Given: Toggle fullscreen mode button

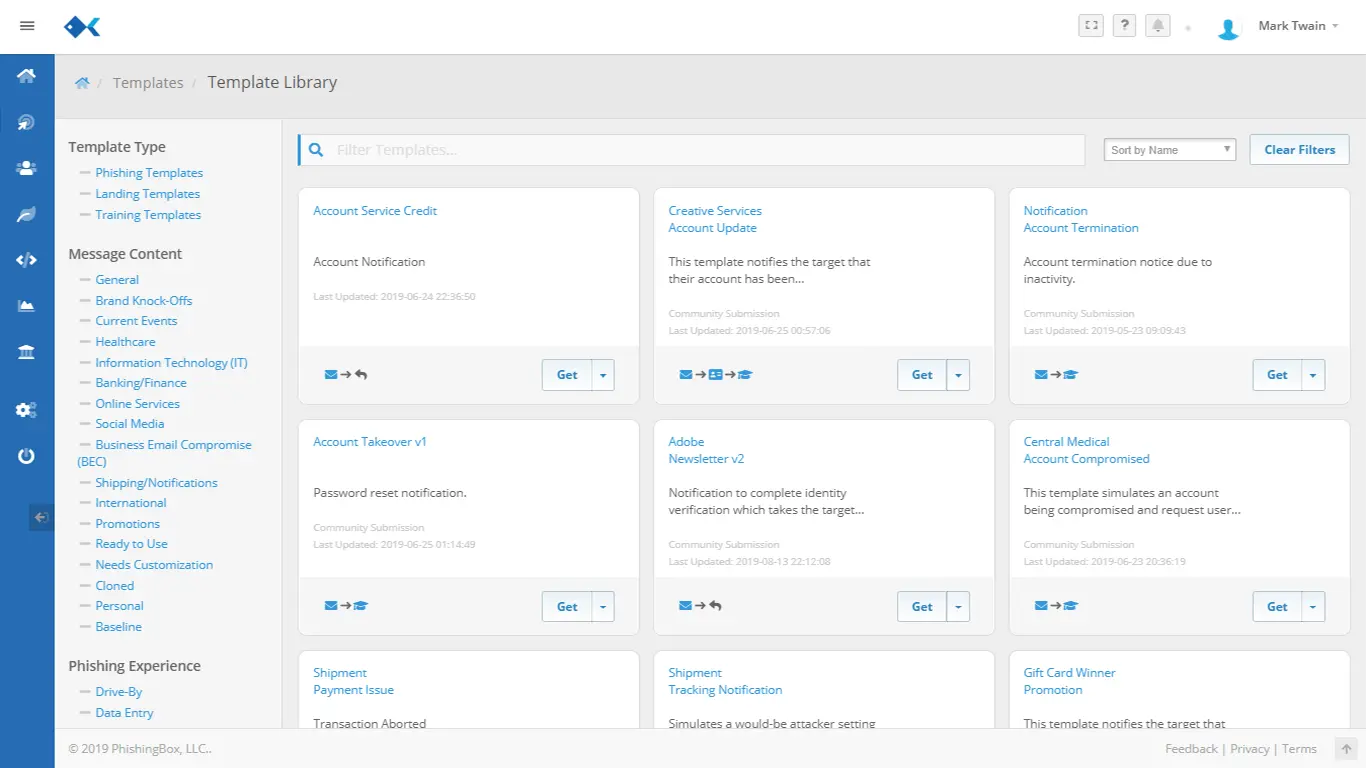Looking at the screenshot, I should click(x=1091, y=26).
